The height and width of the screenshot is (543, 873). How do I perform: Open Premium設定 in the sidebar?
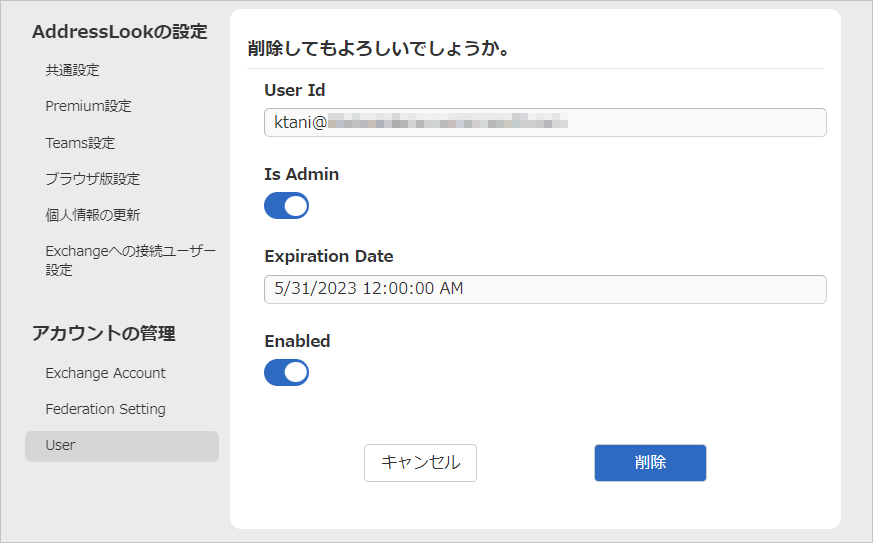tap(89, 106)
